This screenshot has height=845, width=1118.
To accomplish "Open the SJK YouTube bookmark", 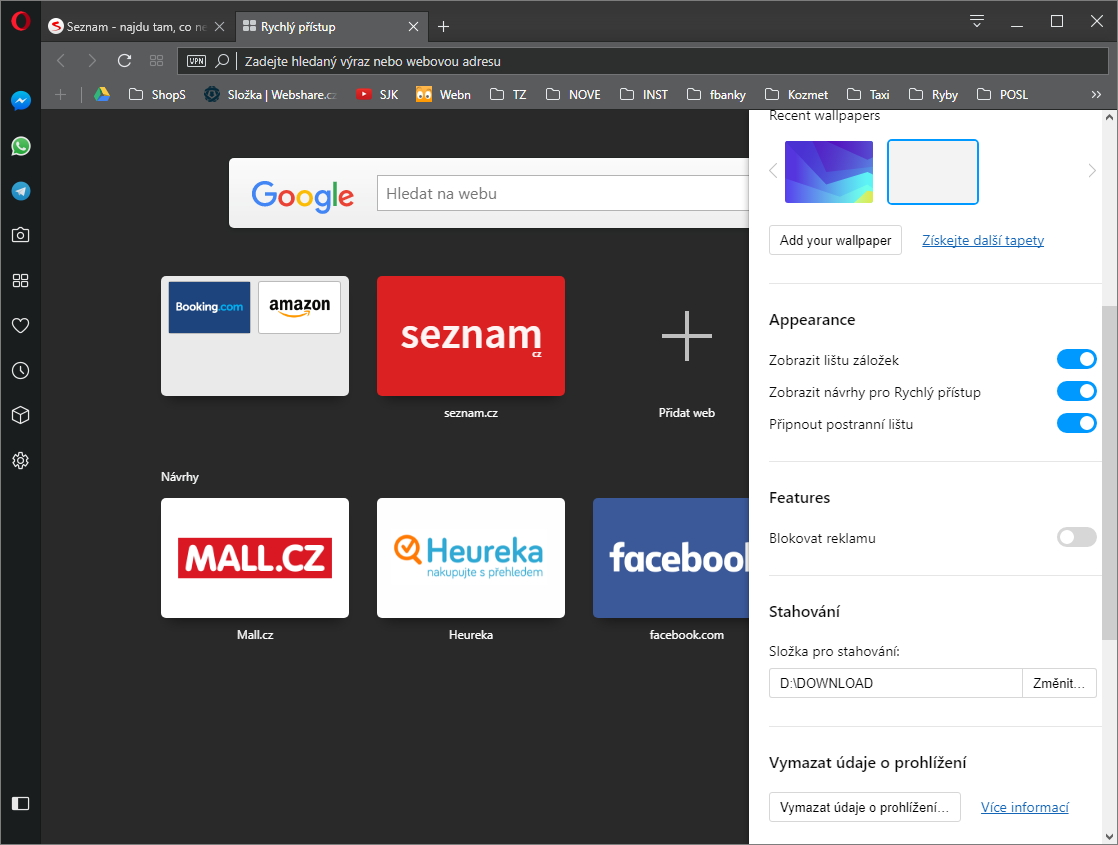I will click(377, 94).
